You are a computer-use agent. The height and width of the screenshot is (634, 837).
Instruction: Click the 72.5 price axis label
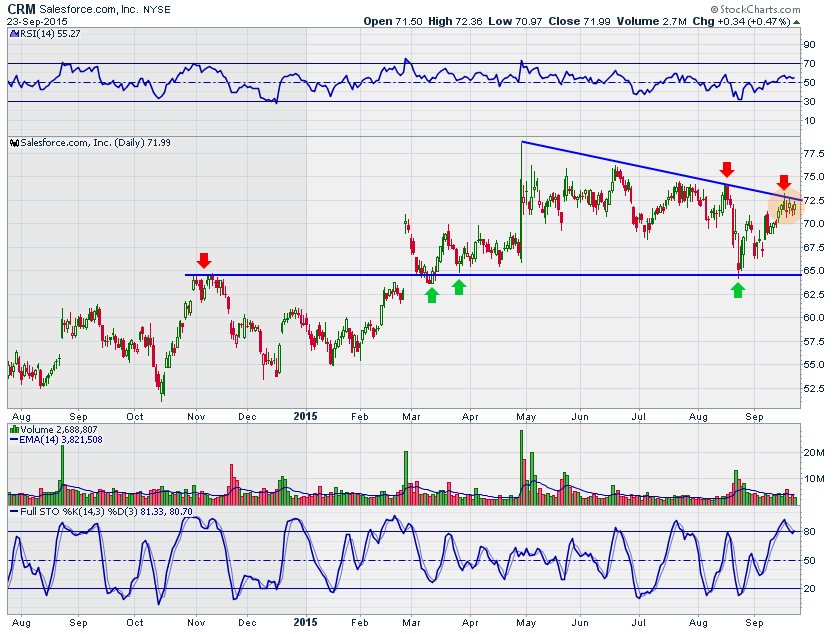(814, 201)
